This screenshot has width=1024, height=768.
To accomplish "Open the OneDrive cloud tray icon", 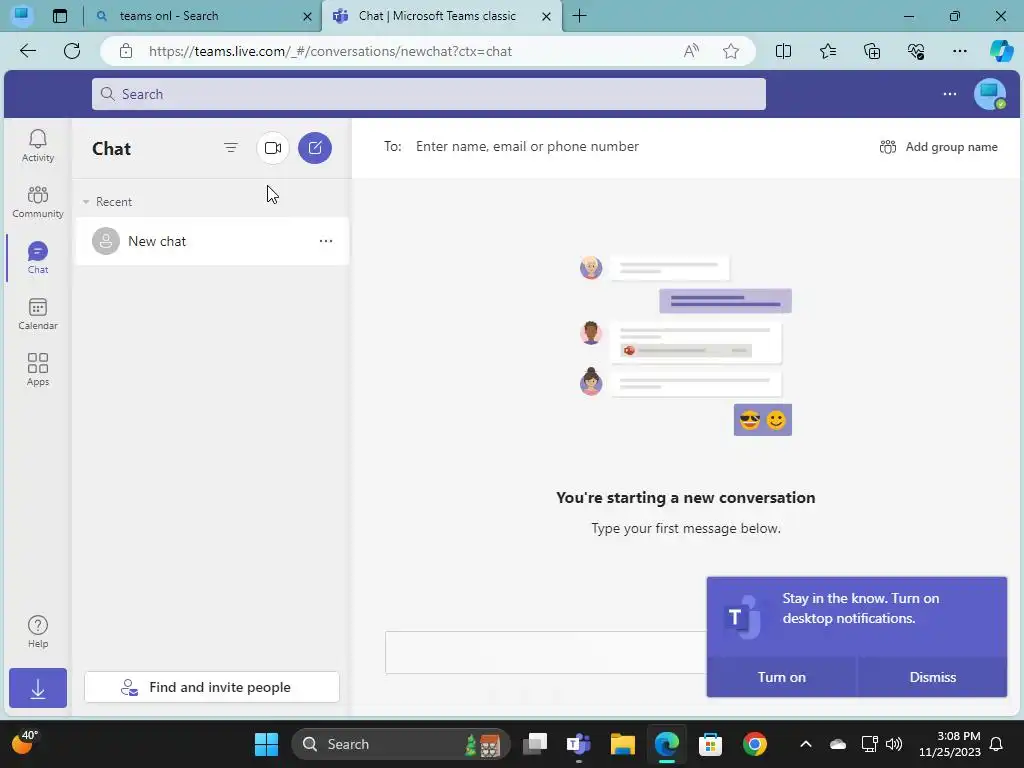I will pyautogui.click(x=837, y=744).
